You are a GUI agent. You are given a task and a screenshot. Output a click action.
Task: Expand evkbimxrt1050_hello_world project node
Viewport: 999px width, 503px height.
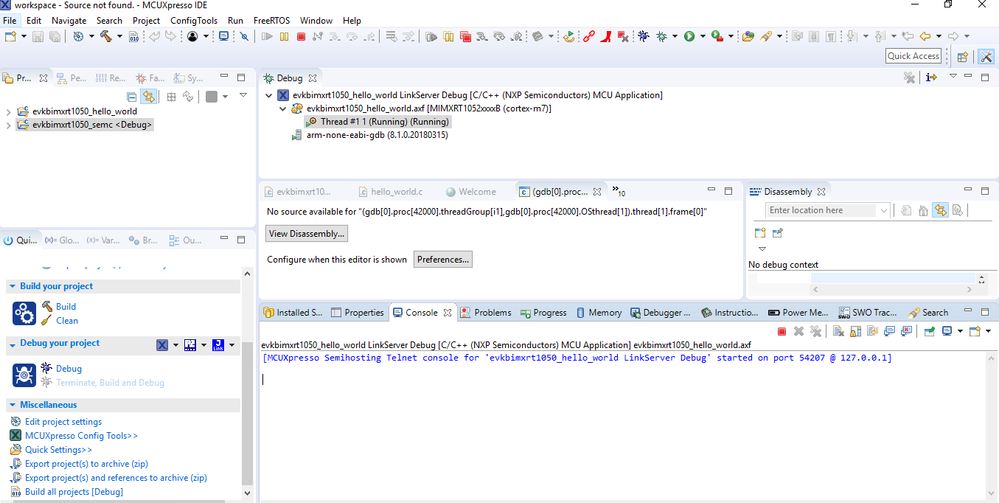point(8,112)
